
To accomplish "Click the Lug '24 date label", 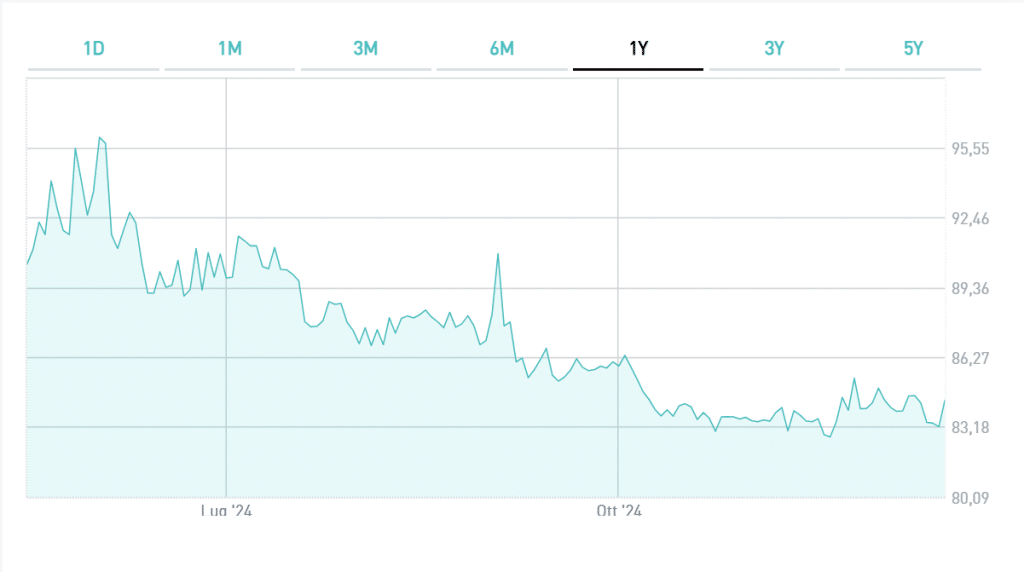I will pos(226,511).
